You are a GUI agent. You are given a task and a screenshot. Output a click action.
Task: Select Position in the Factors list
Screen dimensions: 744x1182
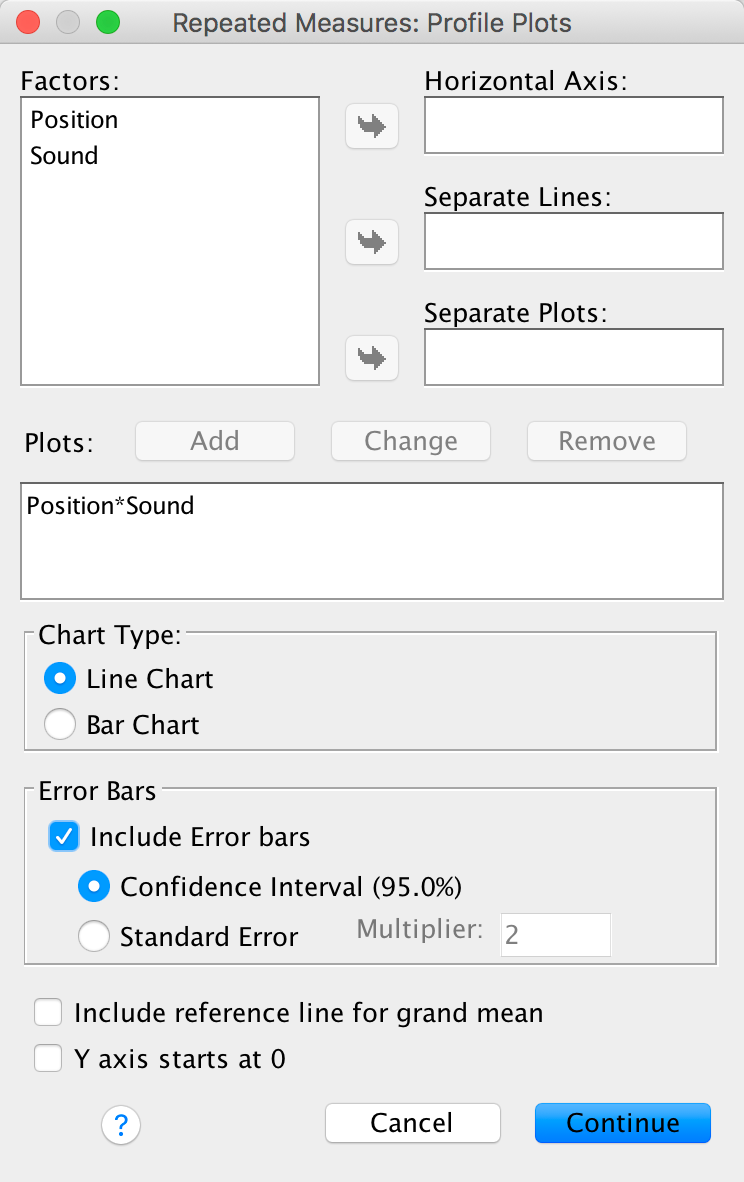[x=74, y=120]
